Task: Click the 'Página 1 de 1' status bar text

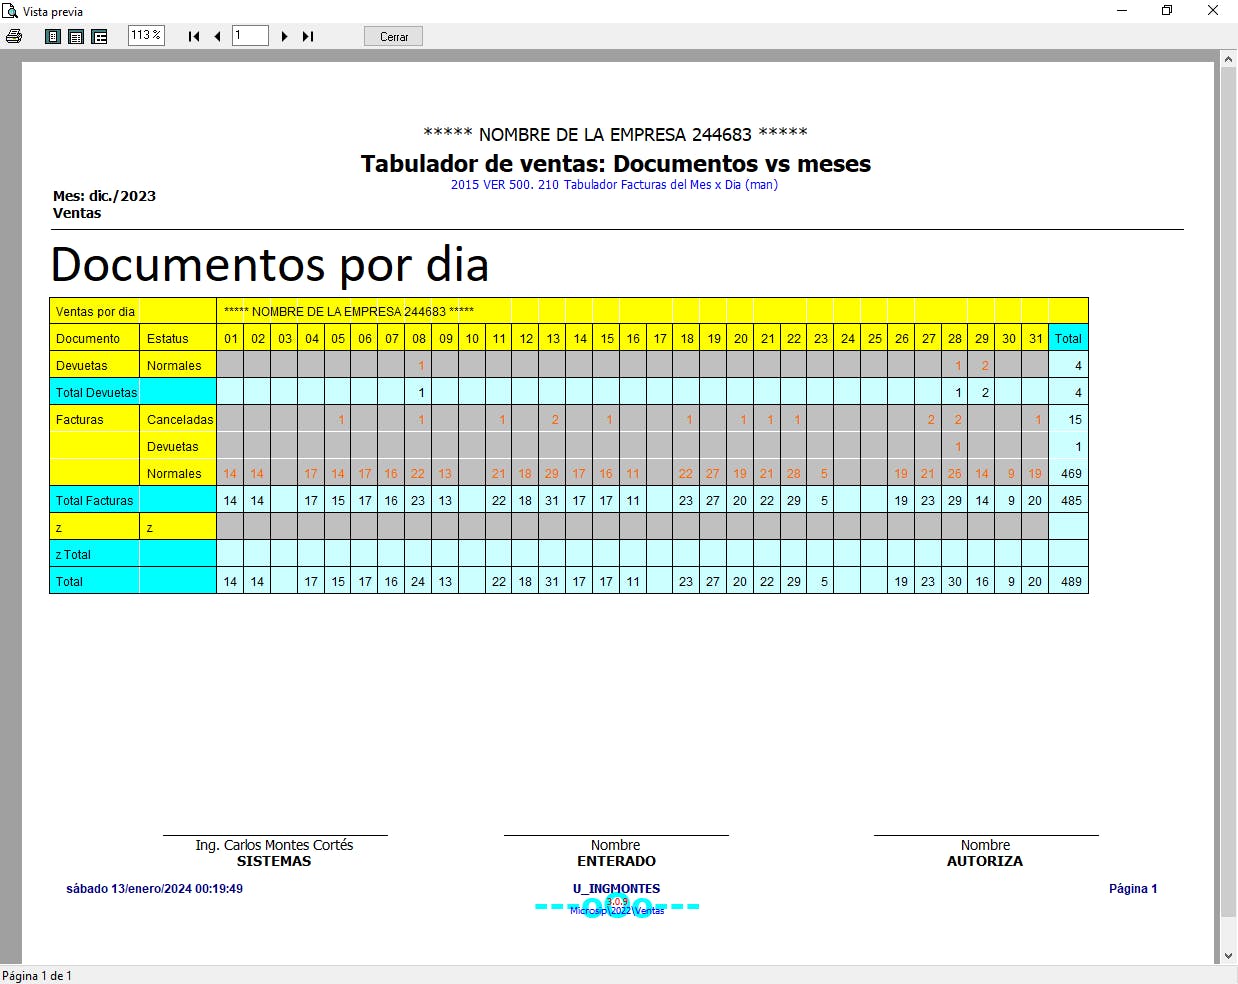Action: coord(37,976)
